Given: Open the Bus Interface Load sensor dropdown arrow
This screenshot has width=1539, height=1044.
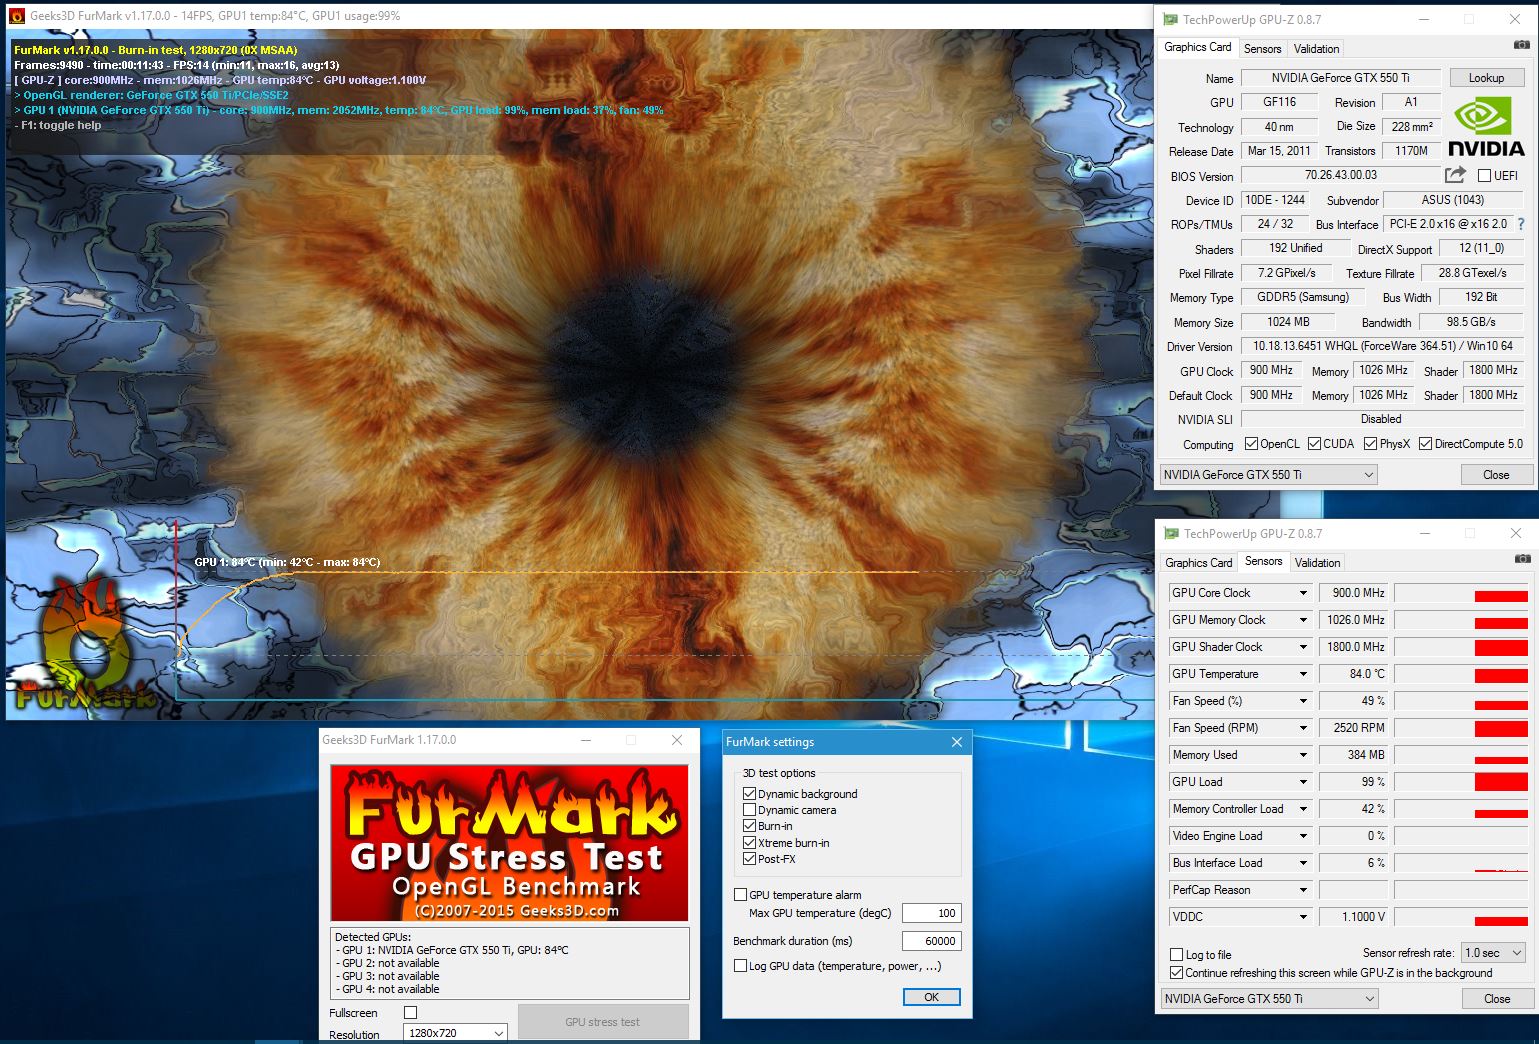Looking at the screenshot, I should pos(1303,863).
